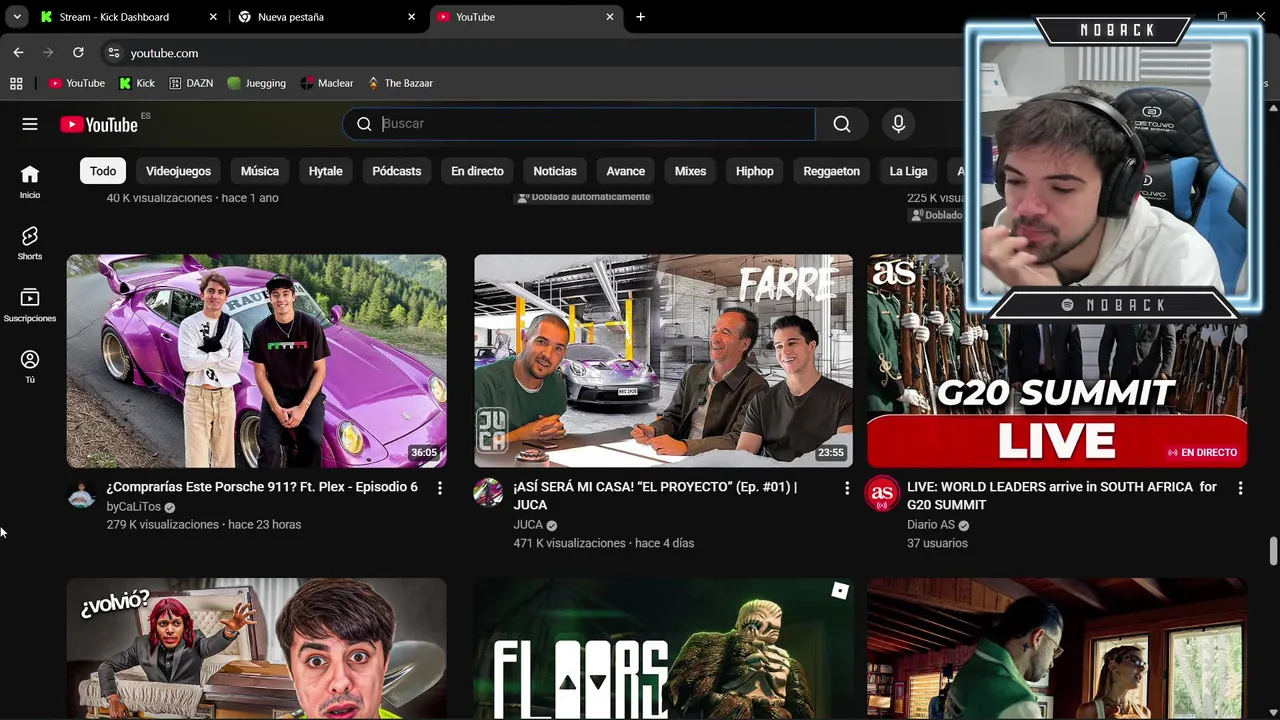Screen dimensions: 1280x720
Task: Open The Bazaar bookmark
Action: (x=400, y=83)
